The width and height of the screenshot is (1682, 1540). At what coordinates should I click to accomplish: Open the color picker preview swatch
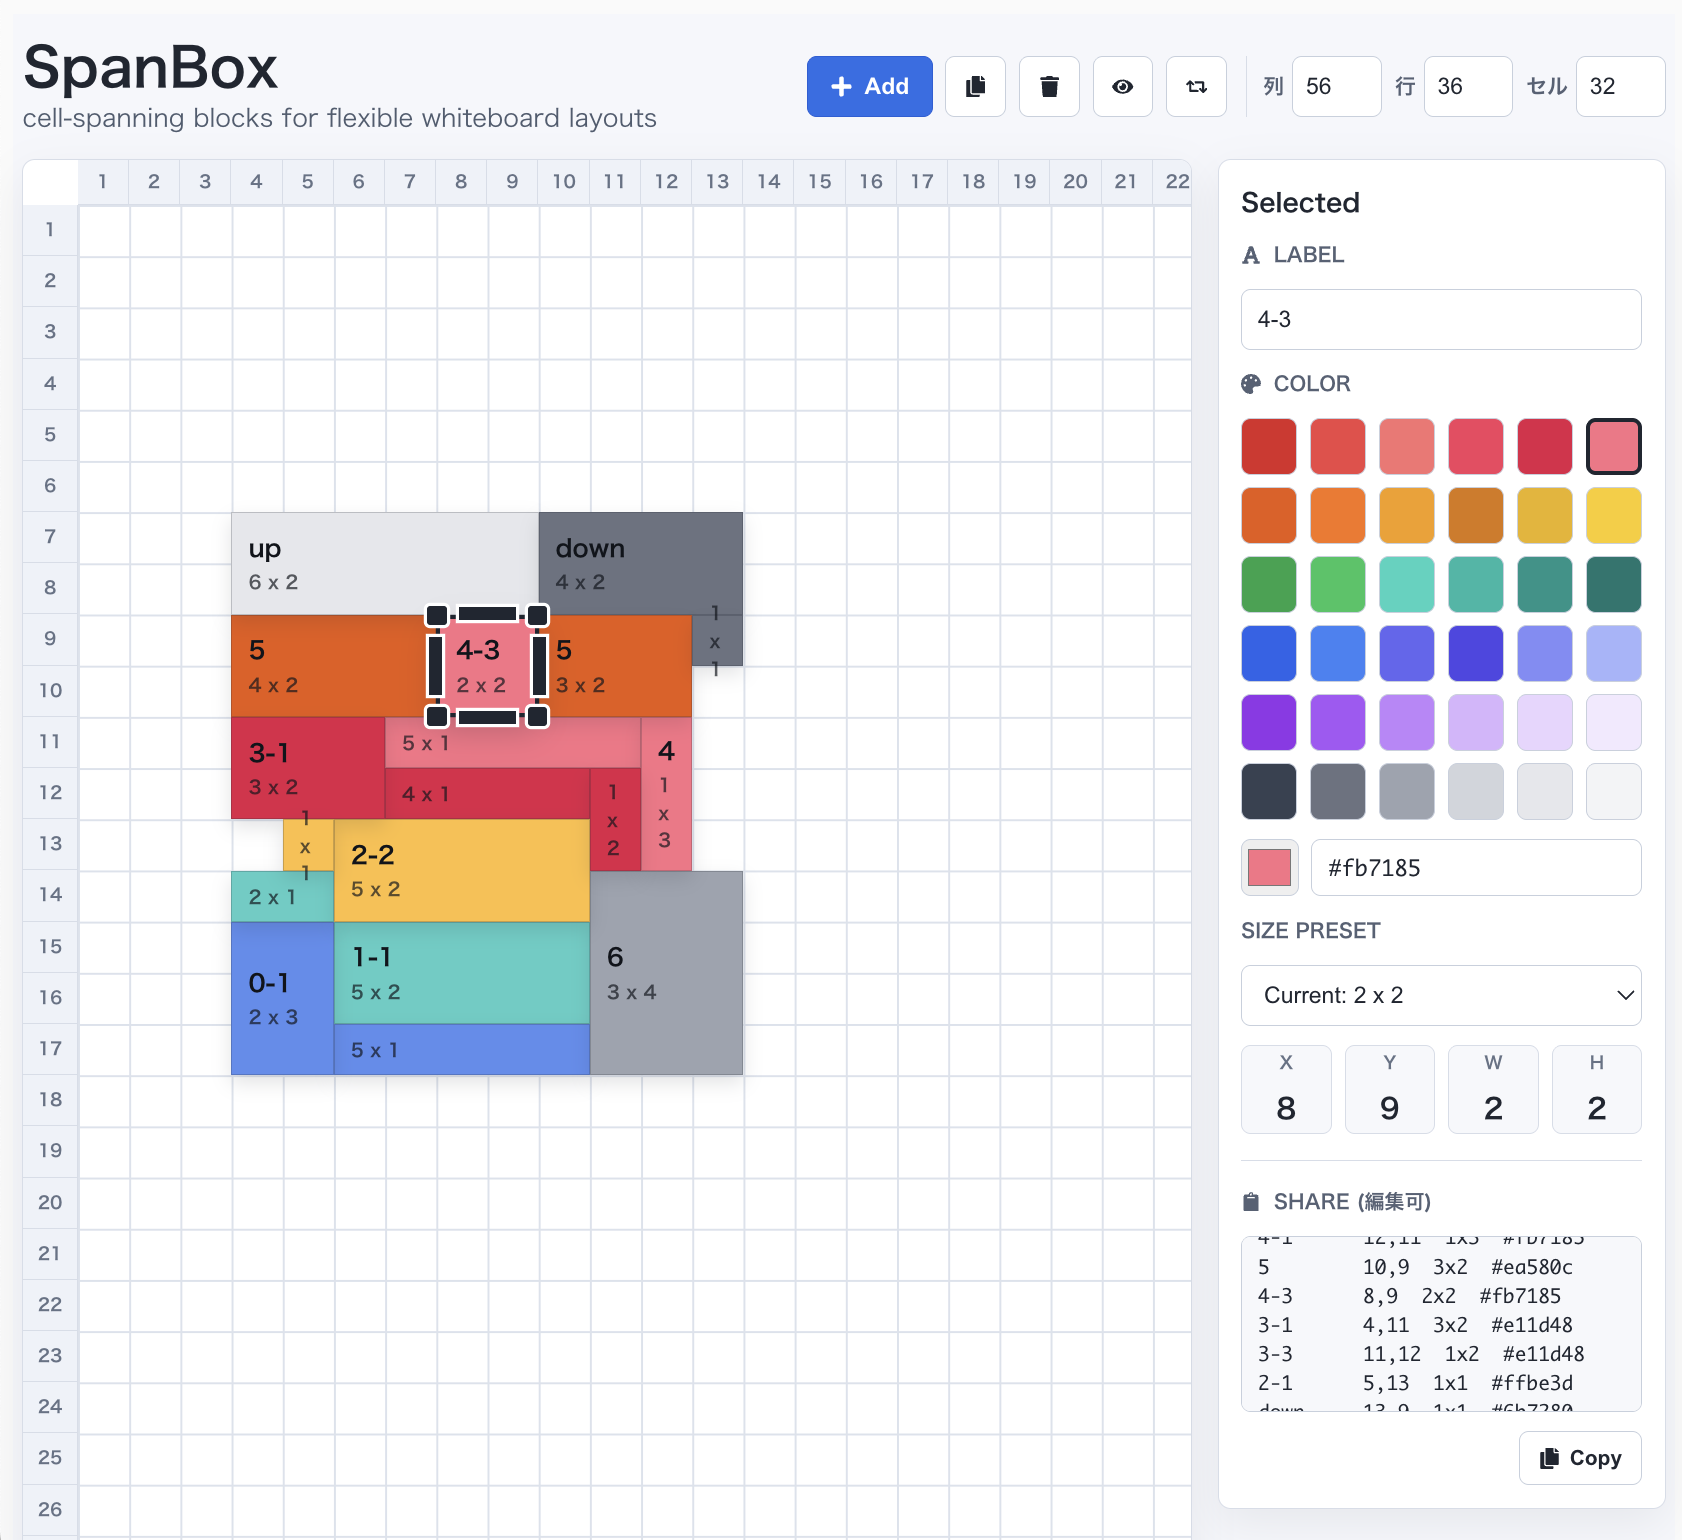point(1270,867)
